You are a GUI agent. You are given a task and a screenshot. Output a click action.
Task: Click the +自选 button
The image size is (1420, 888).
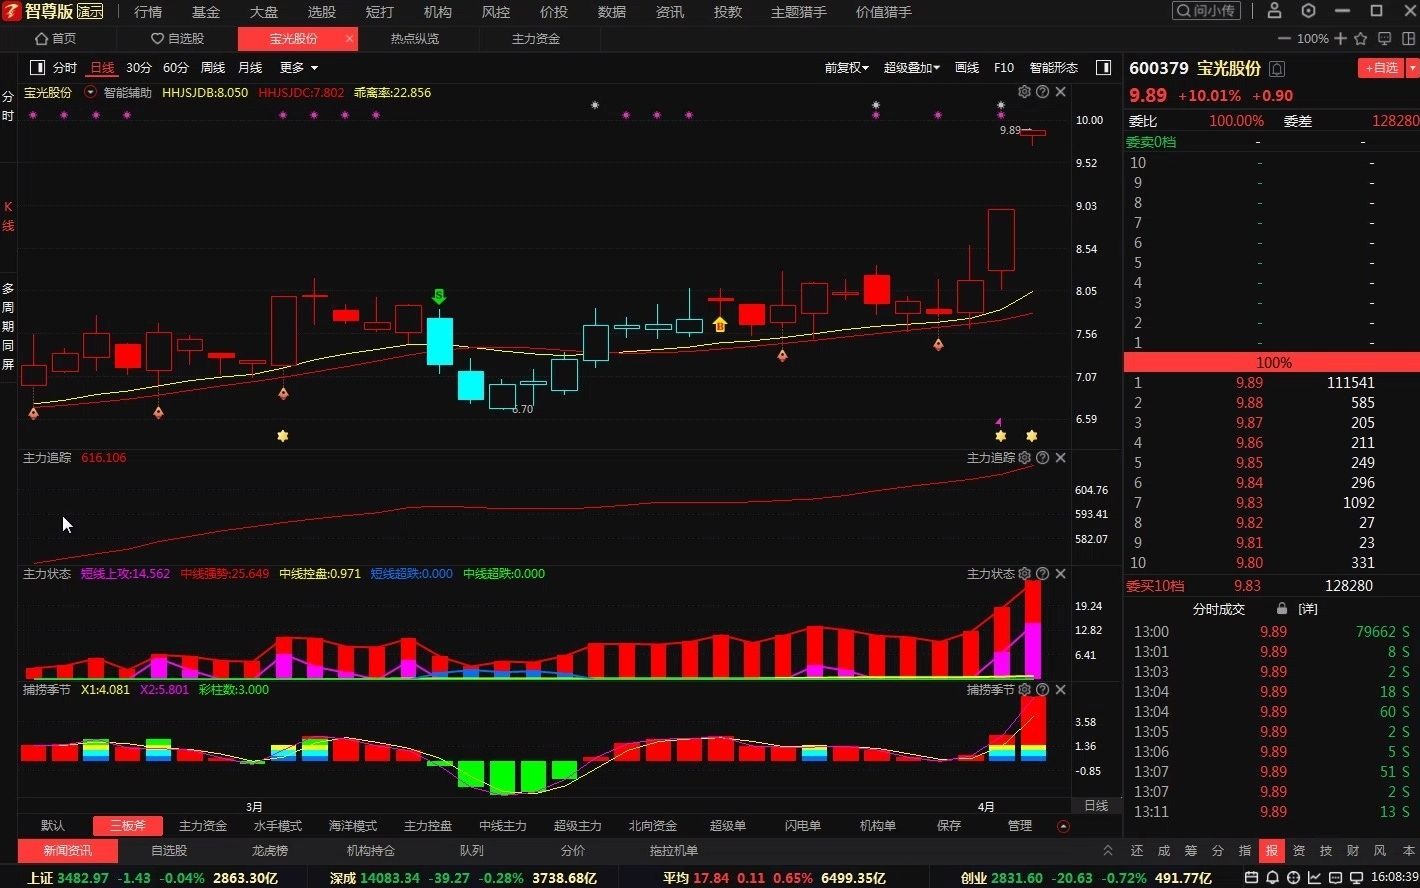click(x=1381, y=68)
